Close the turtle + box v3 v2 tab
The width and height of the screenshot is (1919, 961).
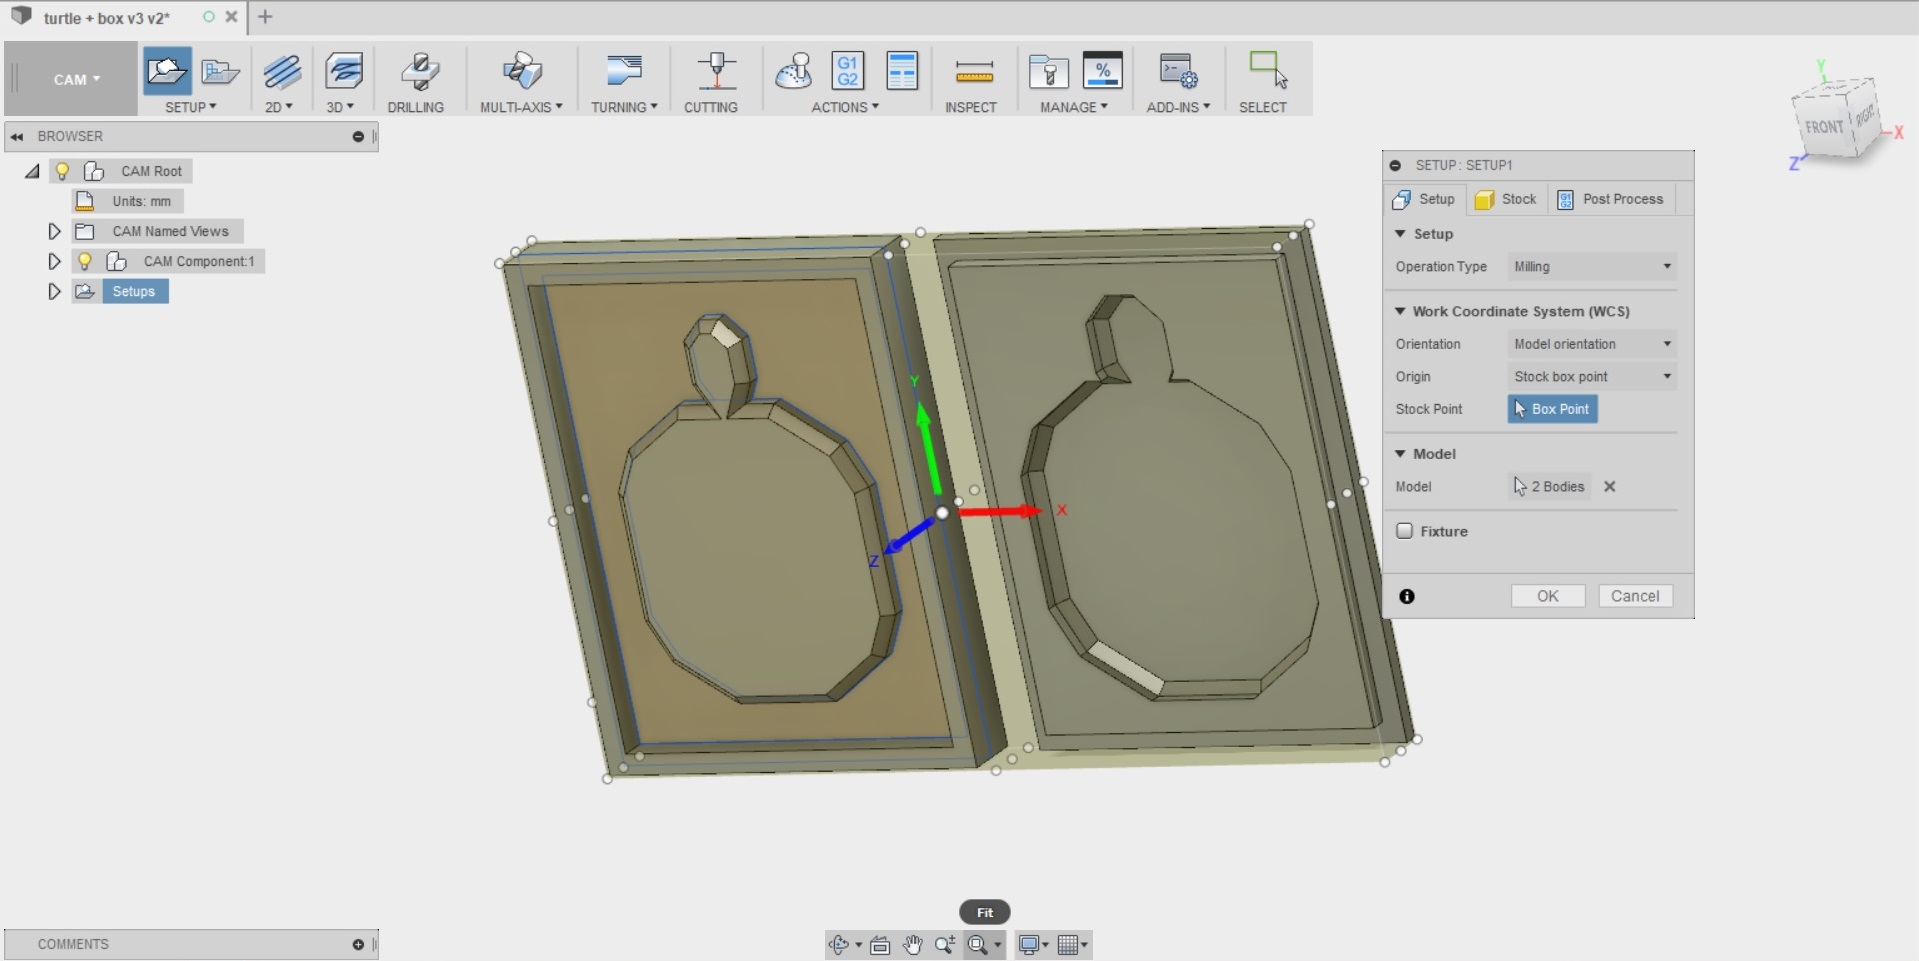point(231,17)
